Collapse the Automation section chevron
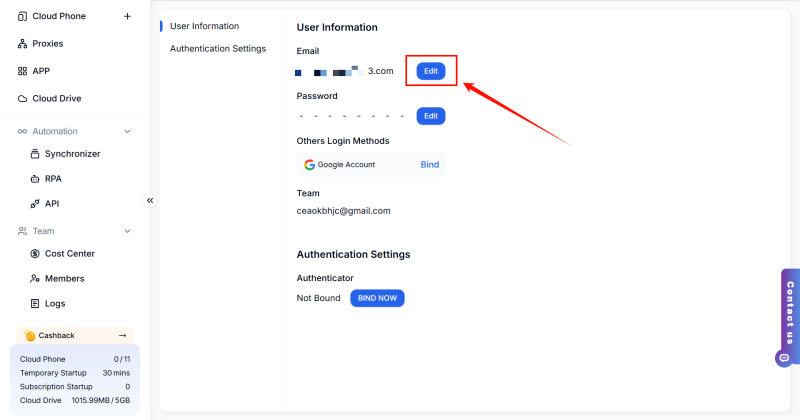 pos(127,132)
